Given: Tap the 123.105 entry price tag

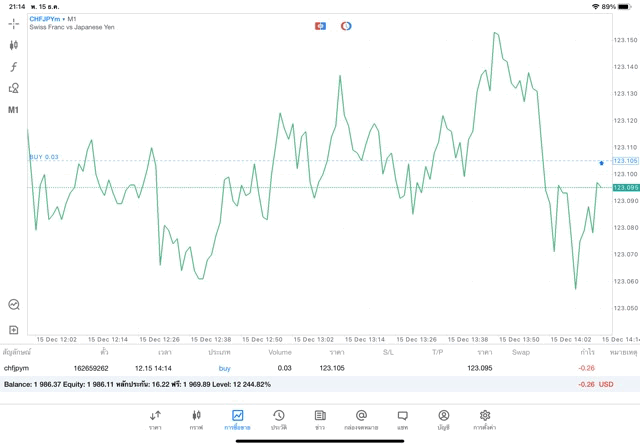Looking at the screenshot, I should pyautogui.click(x=626, y=160).
